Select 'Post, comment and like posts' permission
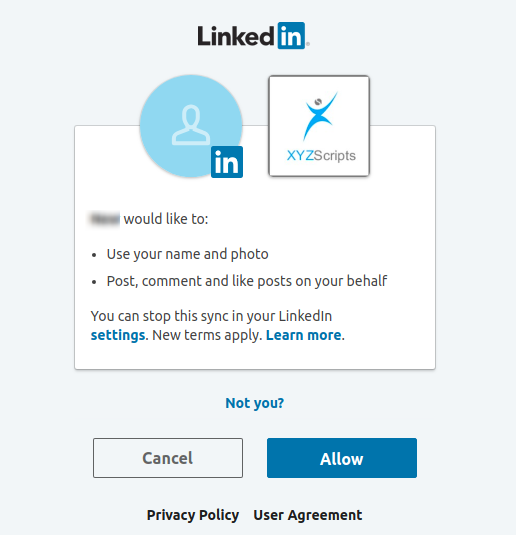The image size is (516, 535). pyautogui.click(x=247, y=281)
